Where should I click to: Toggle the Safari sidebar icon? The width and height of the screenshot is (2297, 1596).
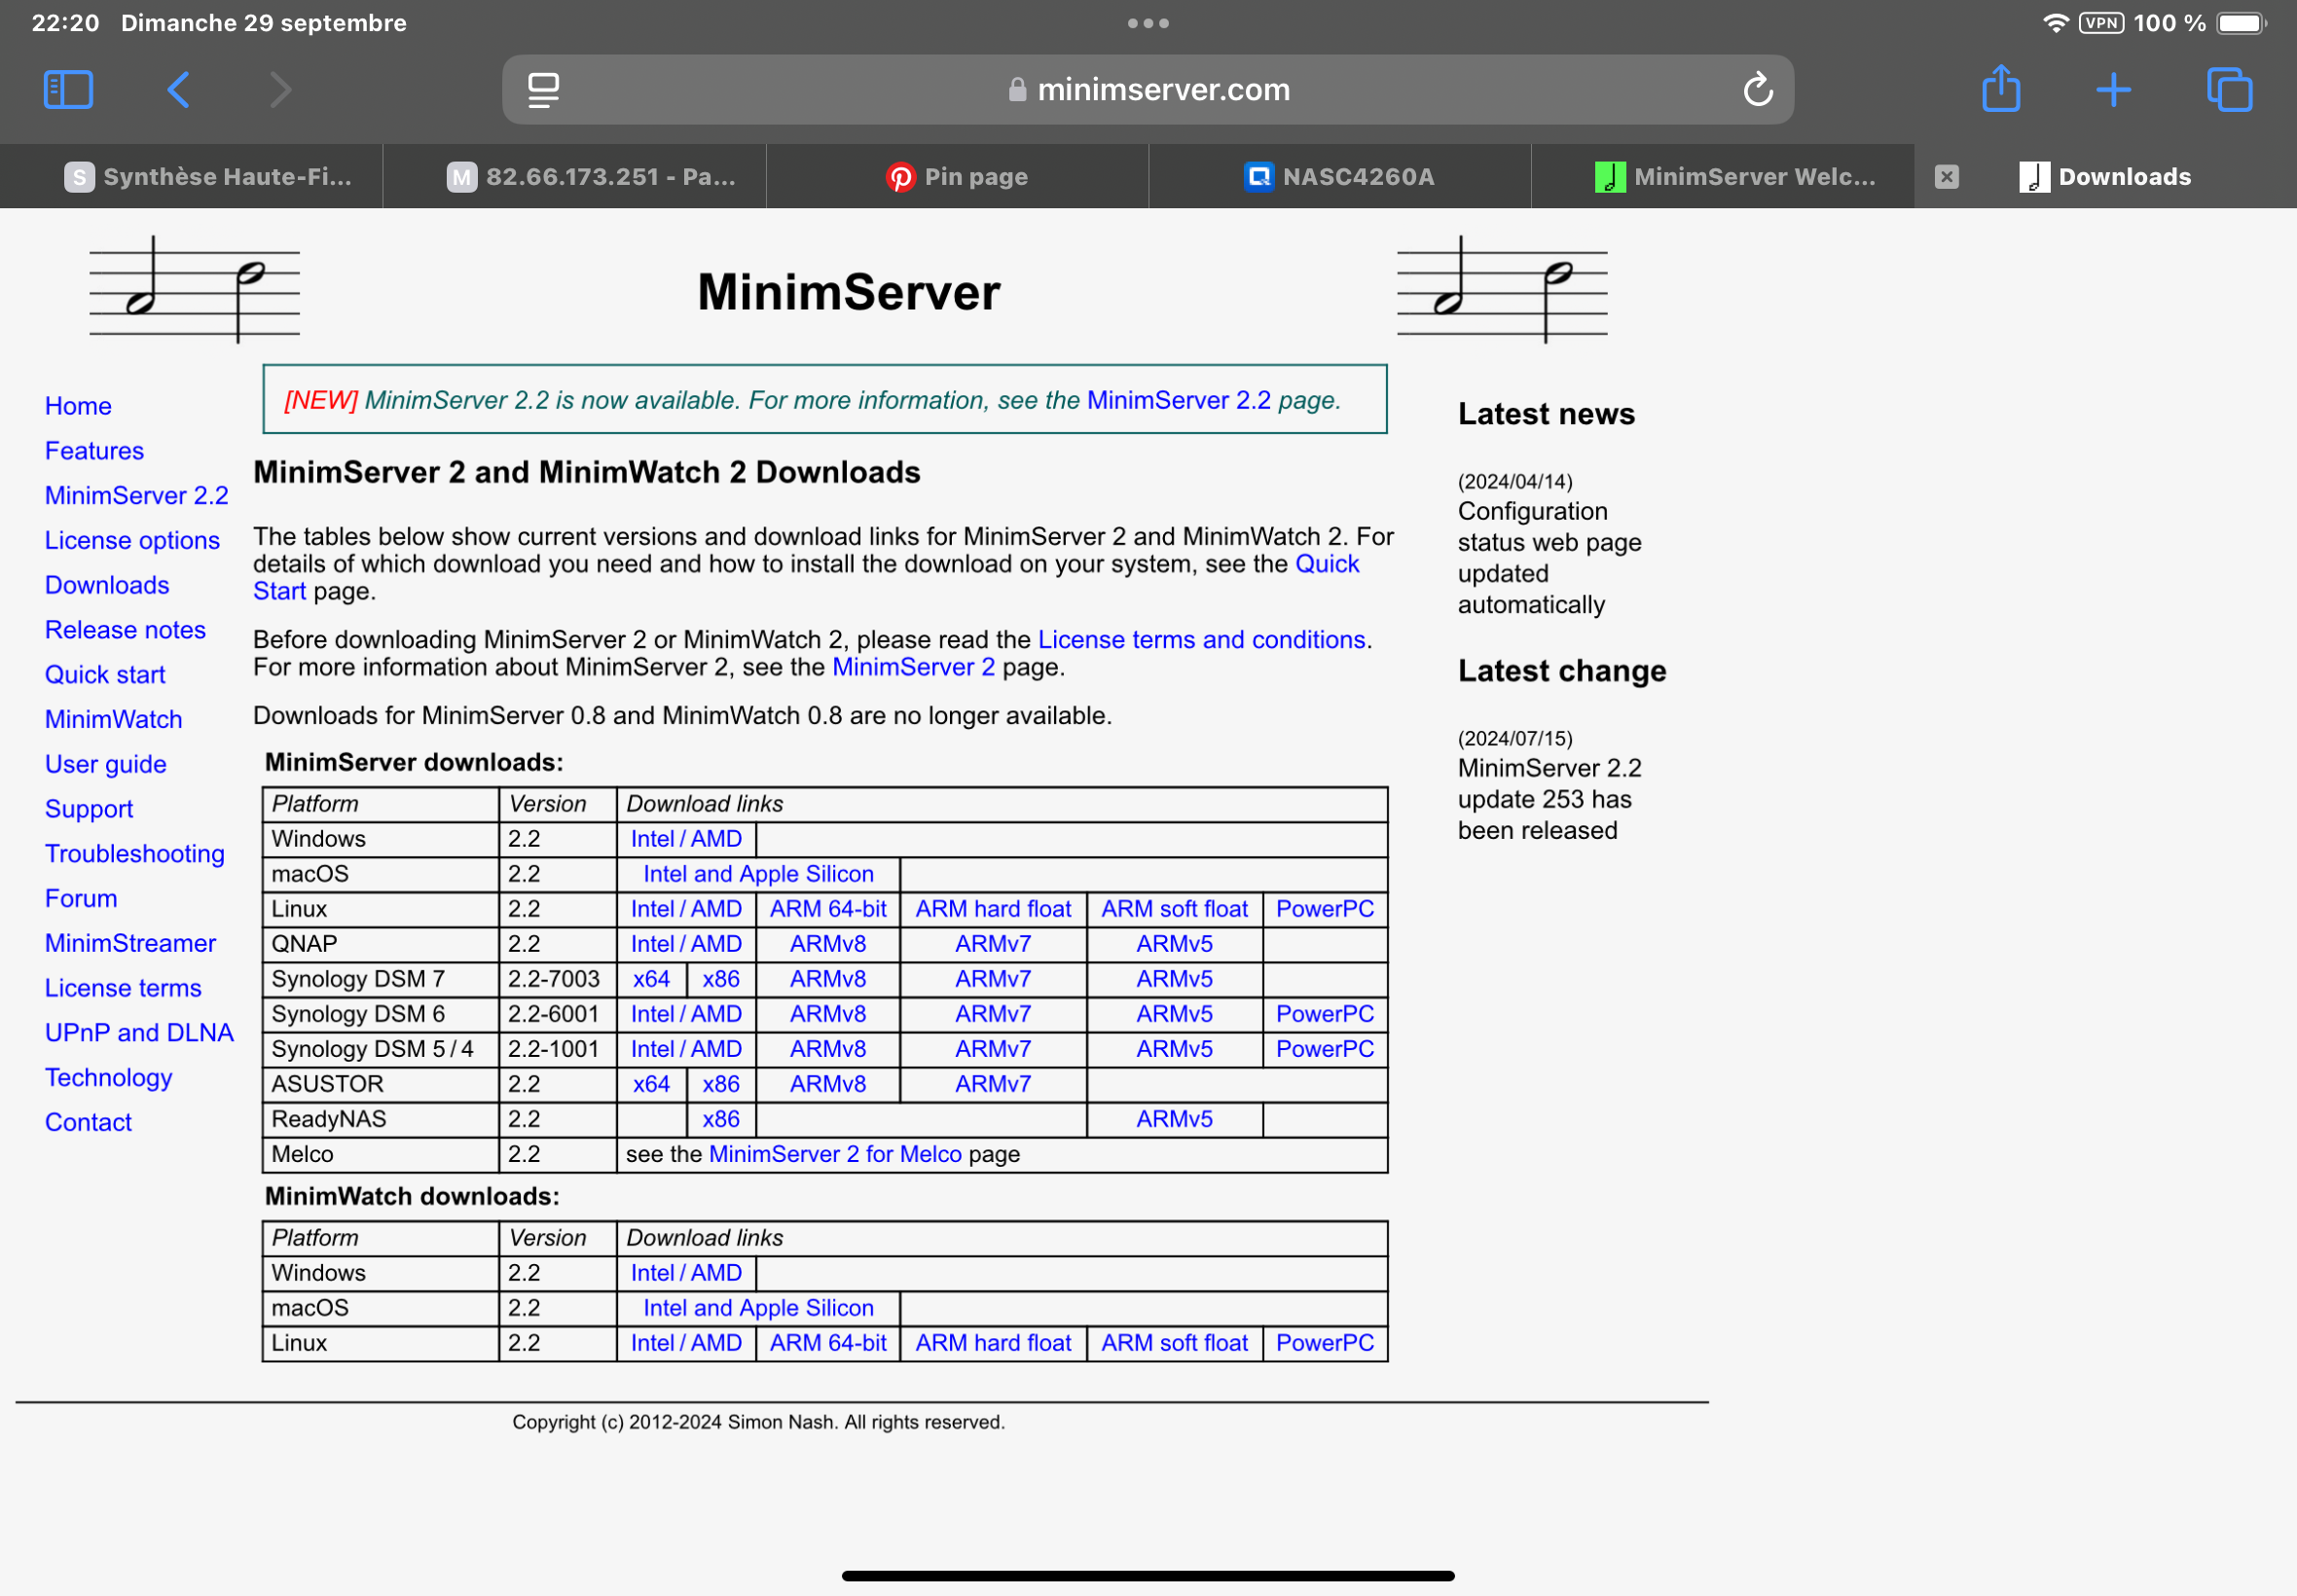click(x=68, y=90)
